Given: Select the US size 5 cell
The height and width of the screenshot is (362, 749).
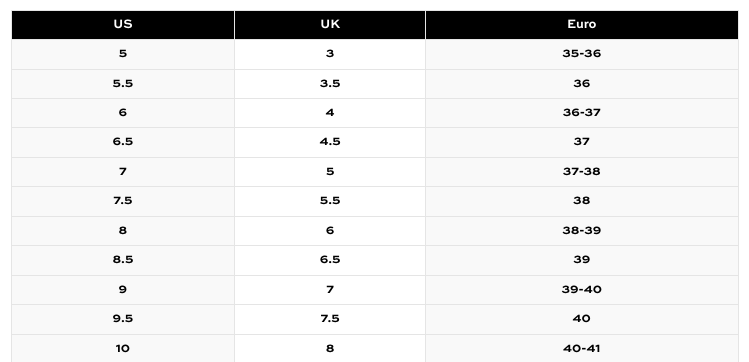Looking at the screenshot, I should point(123,54).
